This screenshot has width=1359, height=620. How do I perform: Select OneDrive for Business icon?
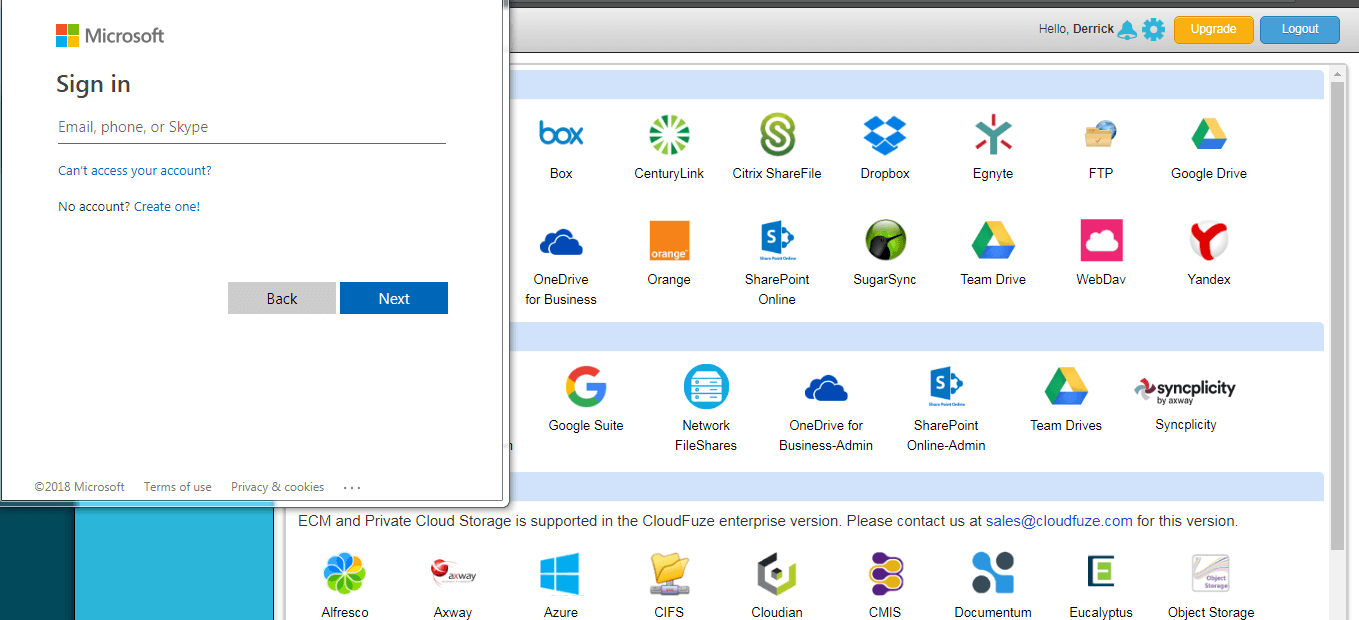[561, 242]
